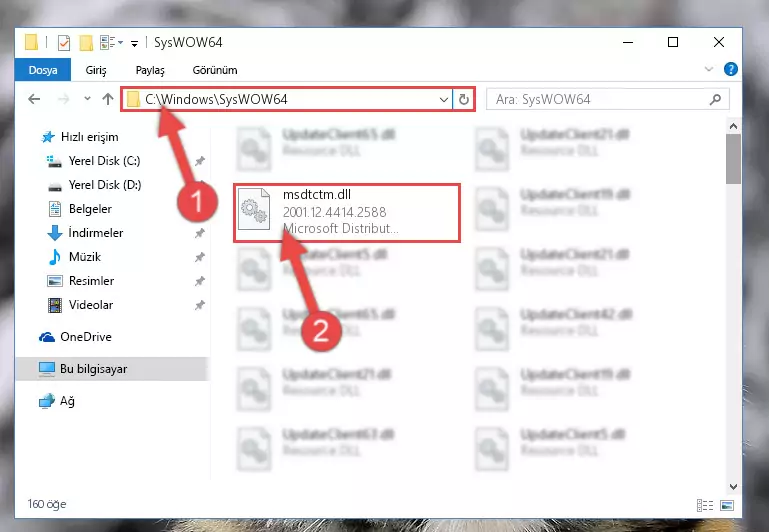769x532 pixels.
Task: Switch to large thumbnails view icon
Action: coord(727,505)
